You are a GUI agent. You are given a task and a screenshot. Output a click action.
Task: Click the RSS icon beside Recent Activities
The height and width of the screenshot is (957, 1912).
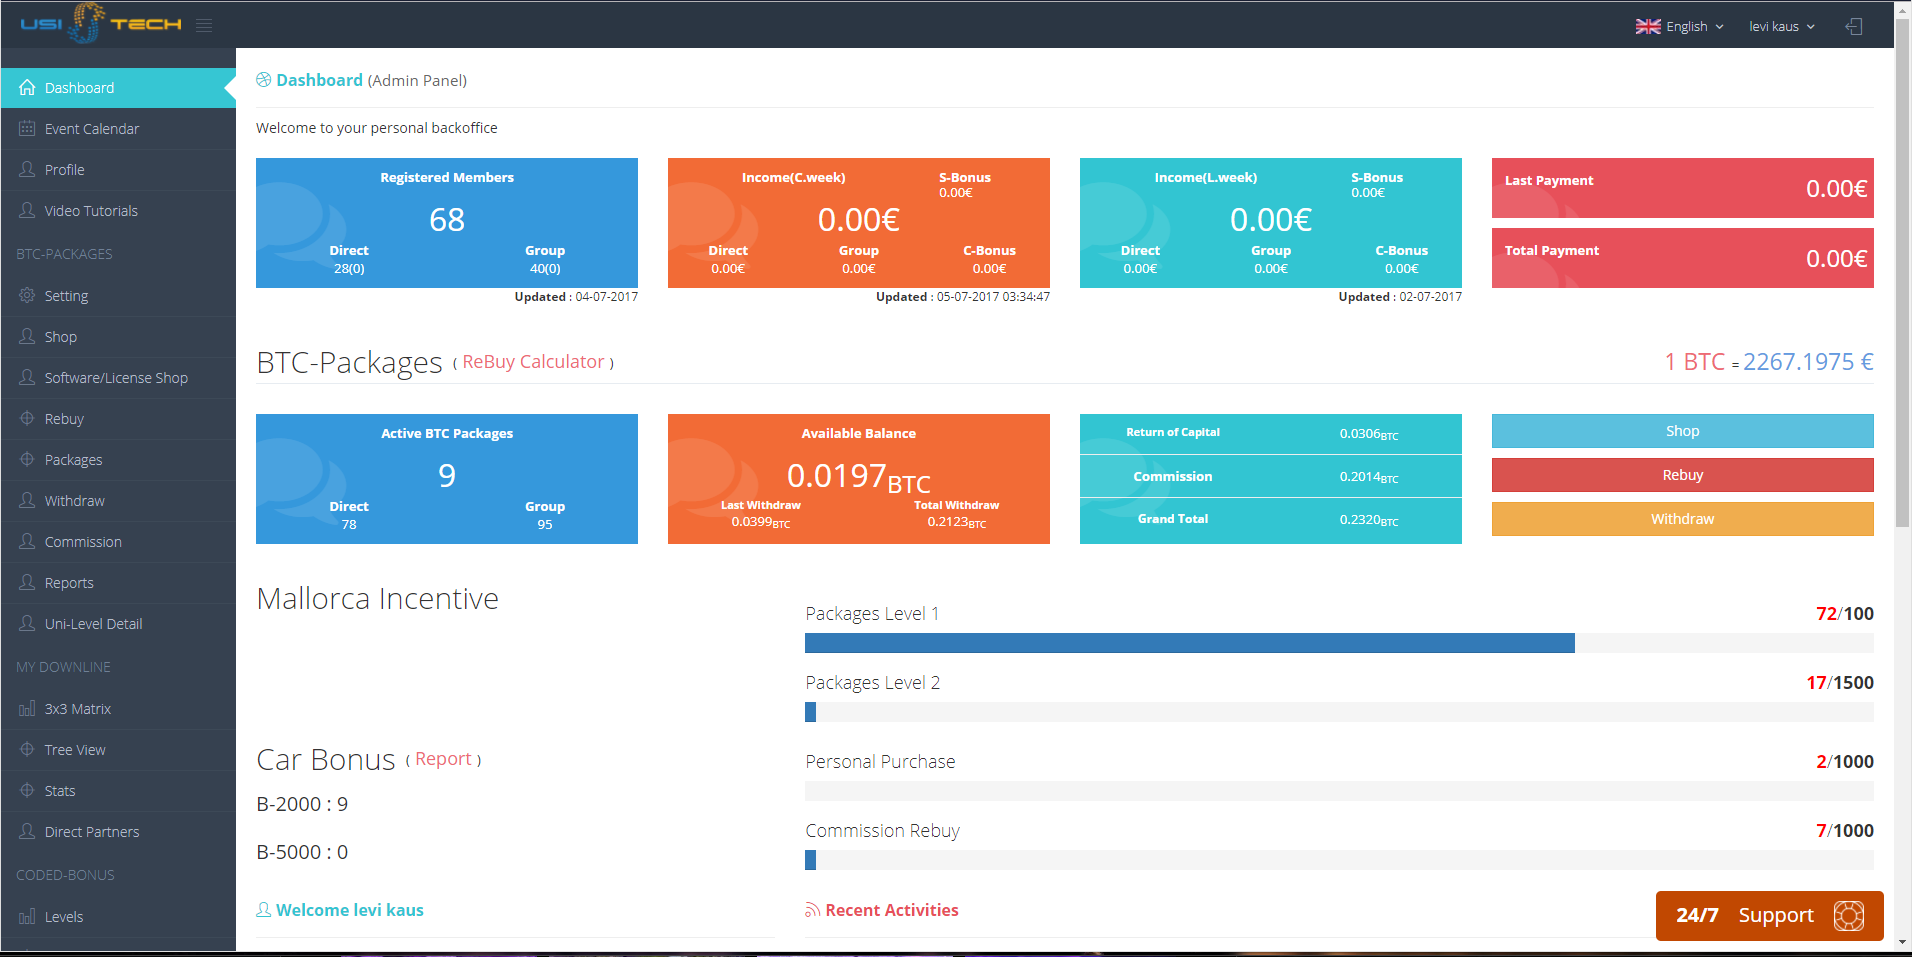812,910
